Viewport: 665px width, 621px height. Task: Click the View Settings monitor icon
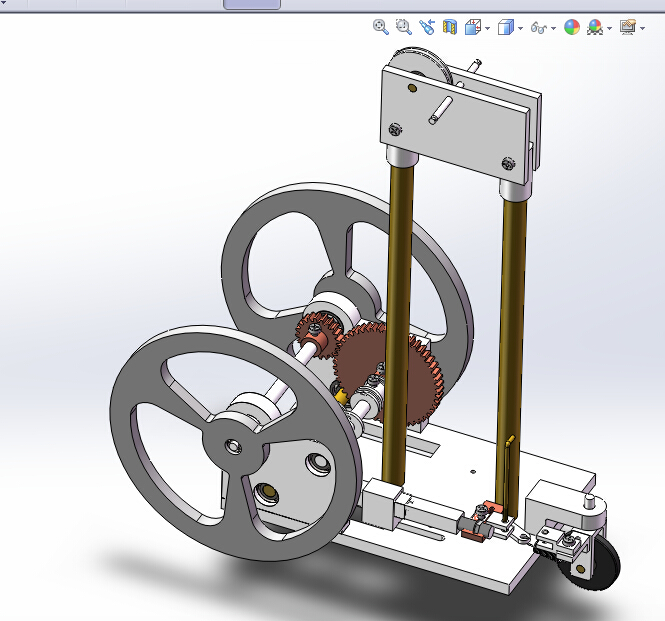[628, 27]
